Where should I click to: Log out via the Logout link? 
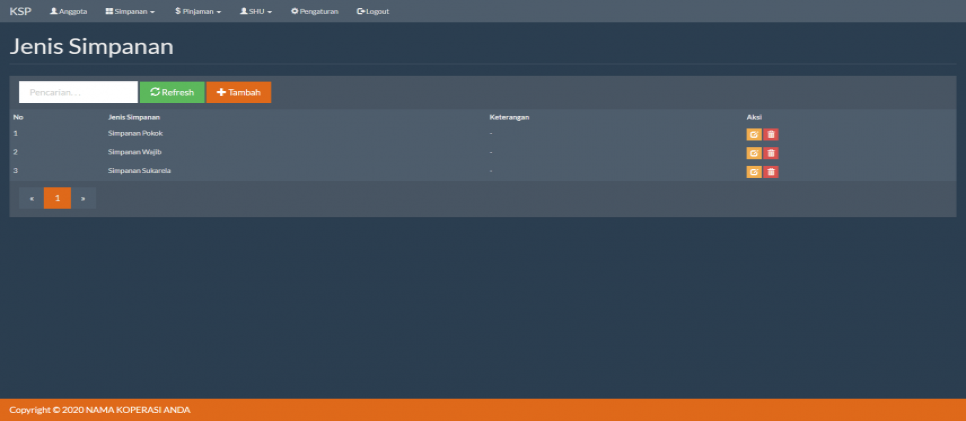point(373,11)
